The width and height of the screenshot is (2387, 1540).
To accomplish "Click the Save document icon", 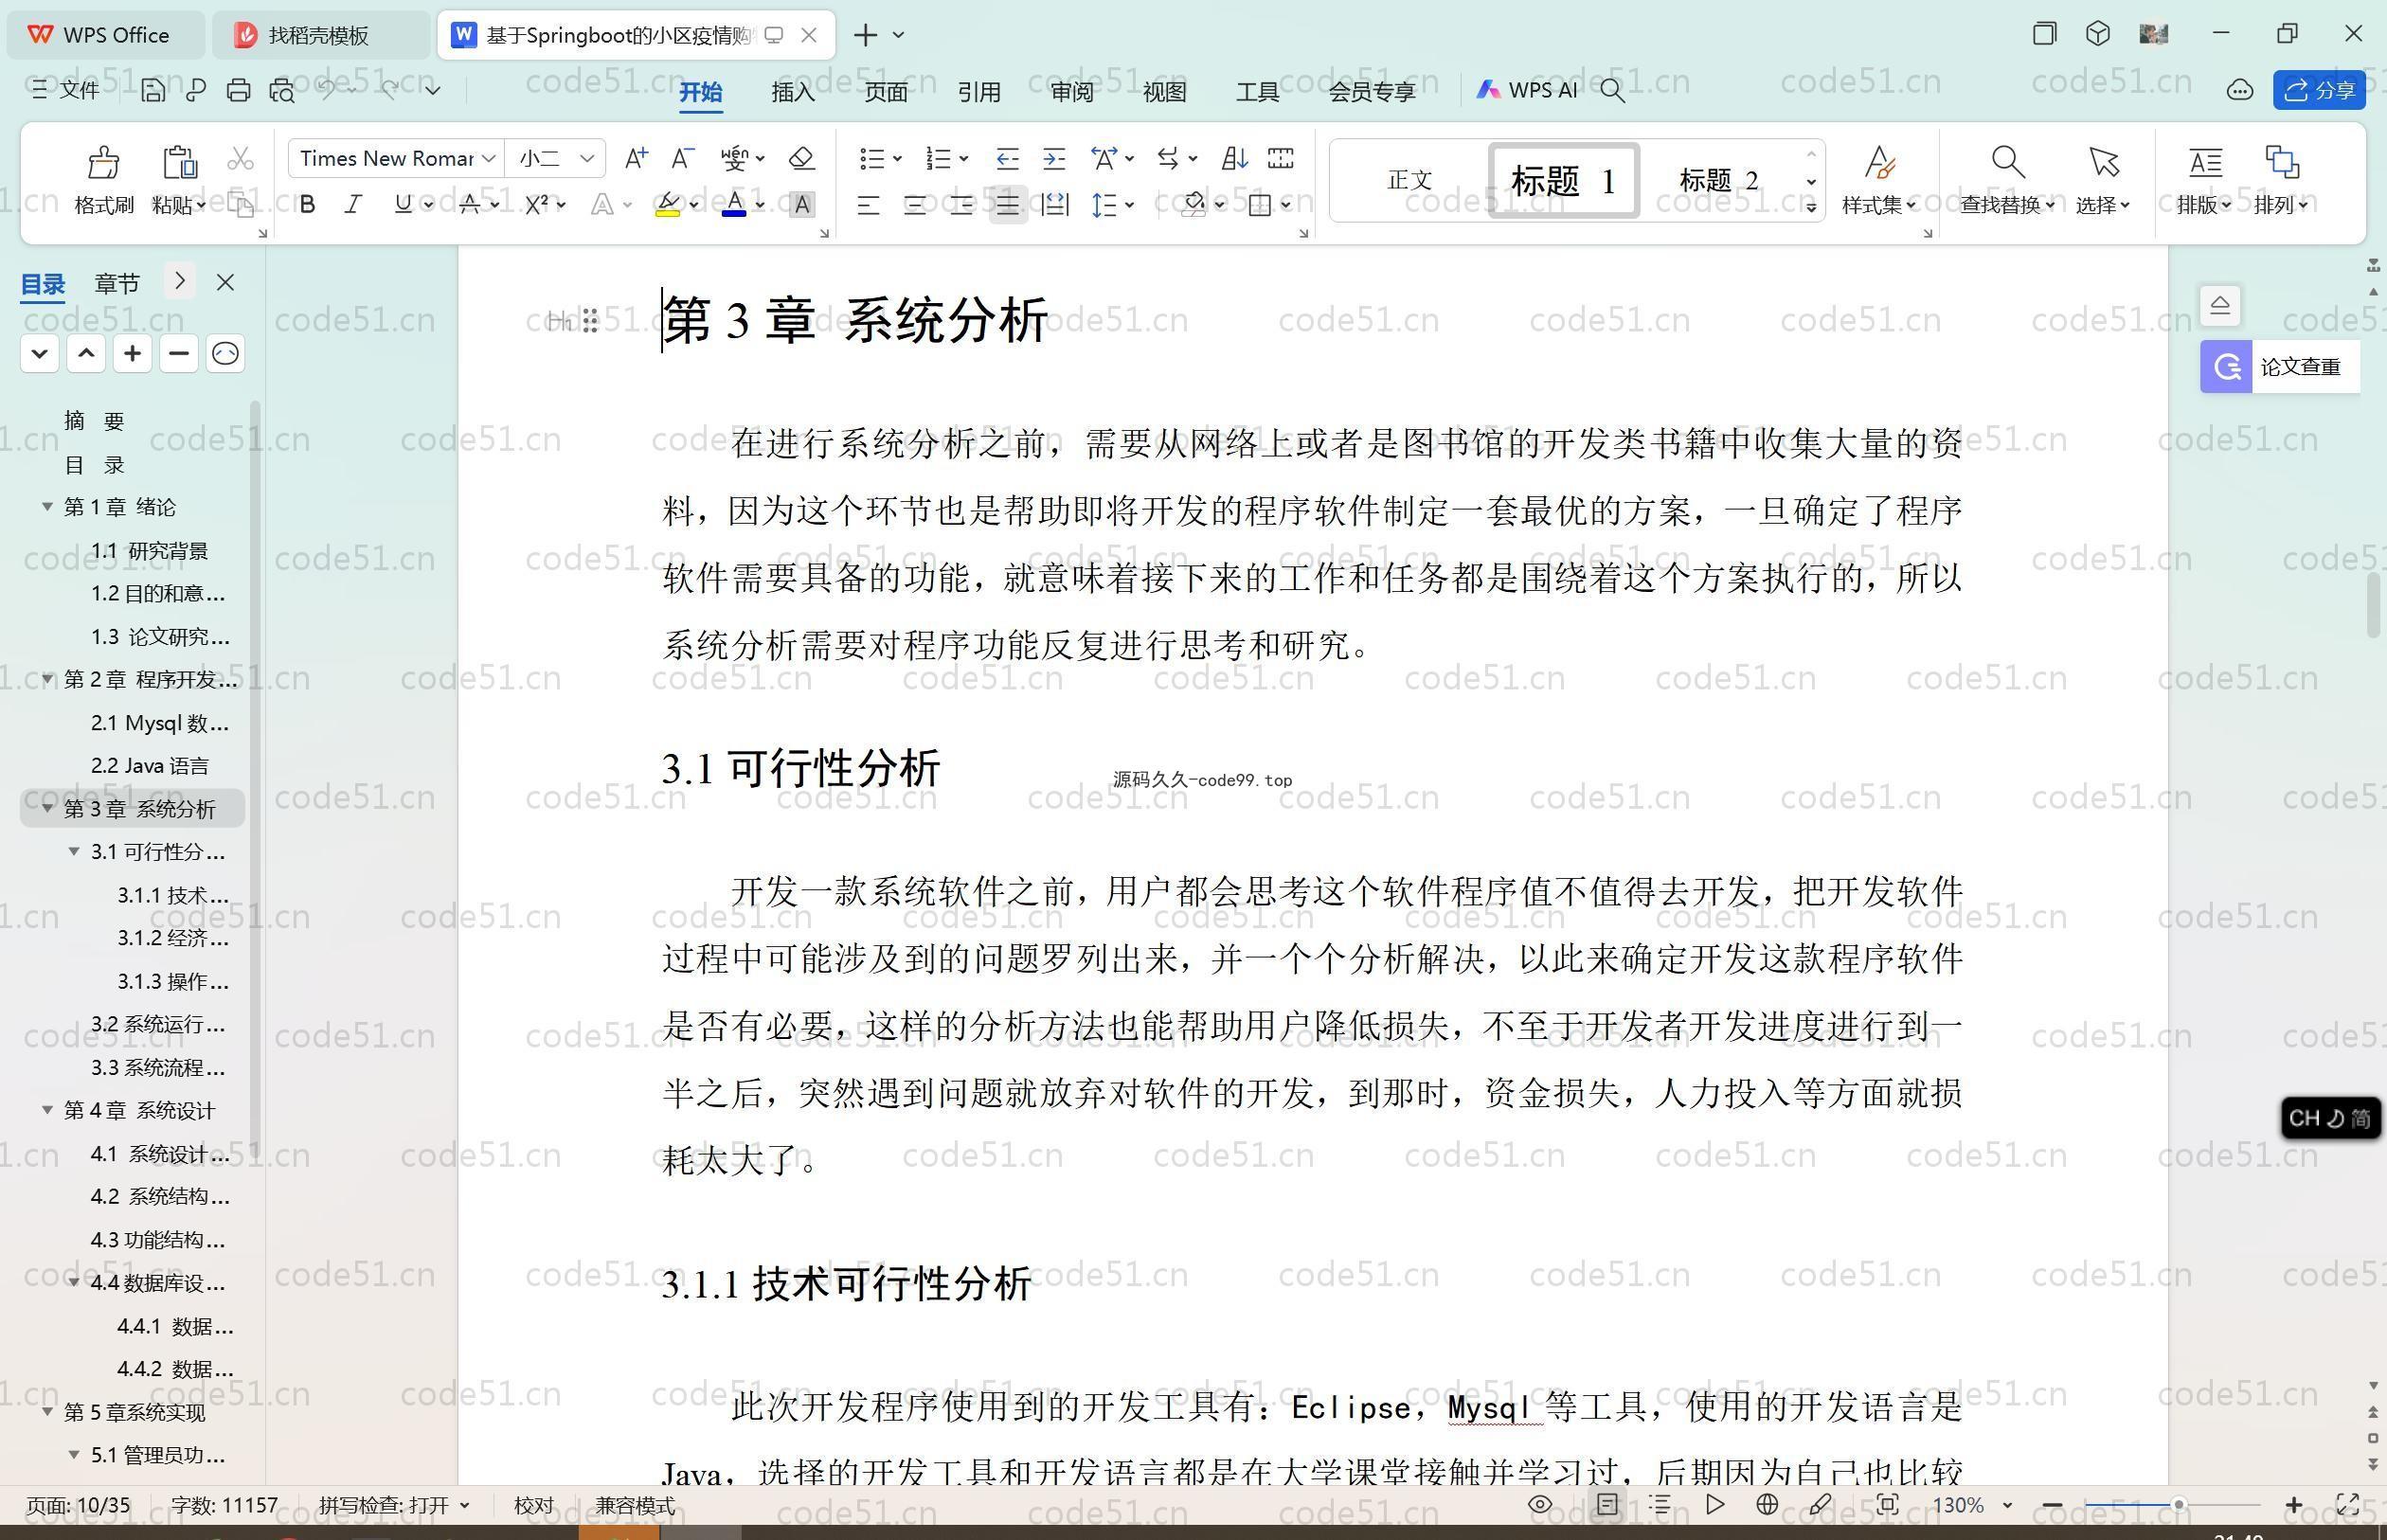I will 153,90.
